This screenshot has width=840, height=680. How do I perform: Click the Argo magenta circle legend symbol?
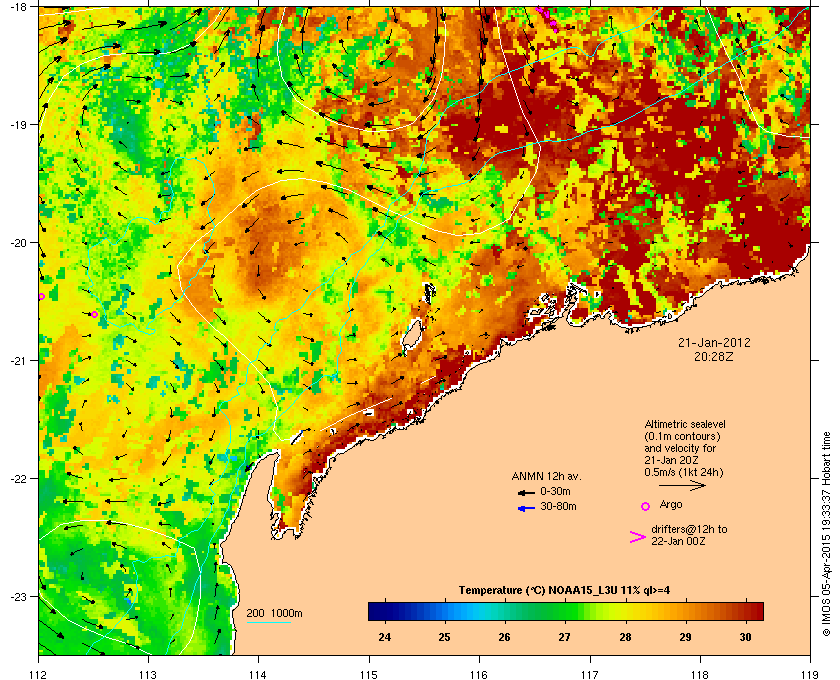(x=646, y=506)
